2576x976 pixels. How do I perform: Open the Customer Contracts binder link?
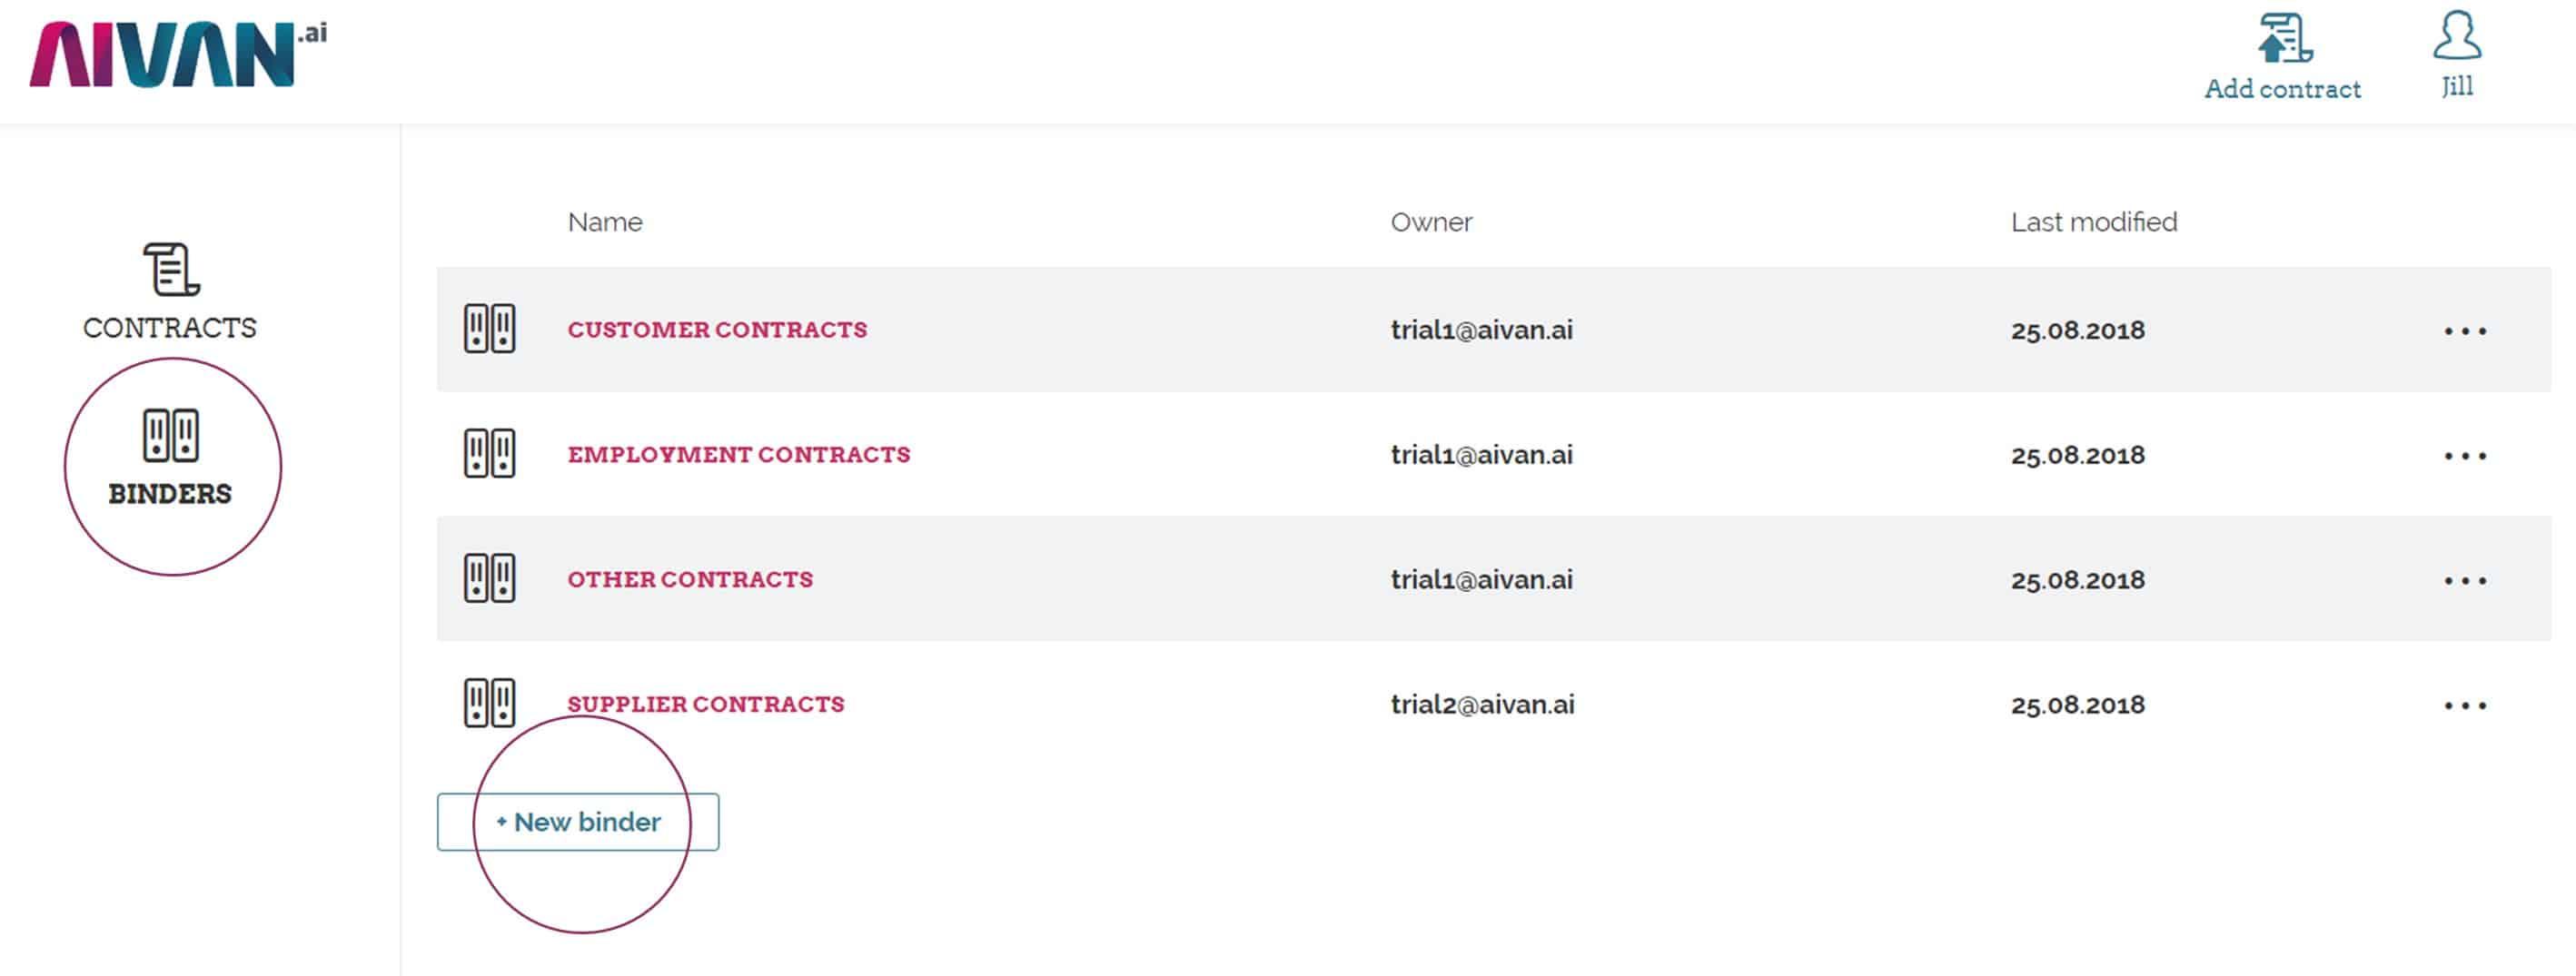pos(717,330)
